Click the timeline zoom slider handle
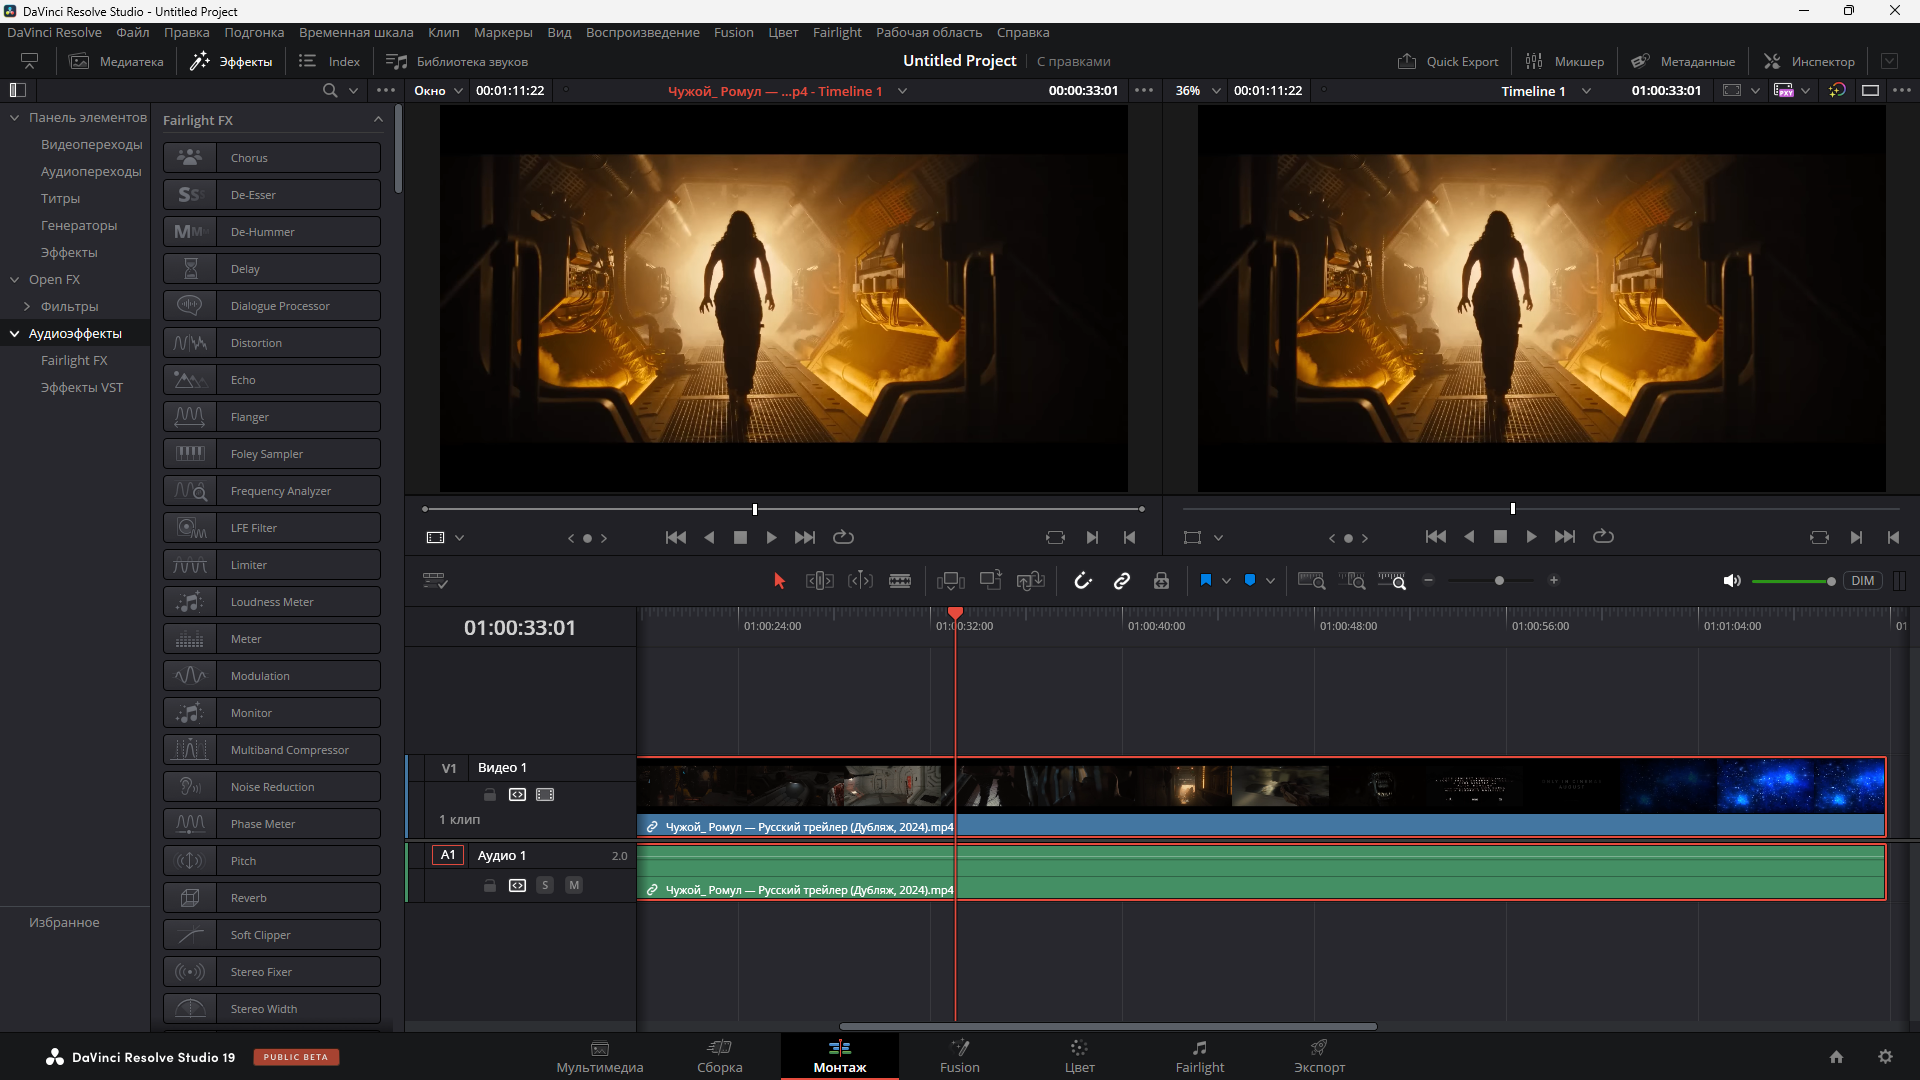The image size is (1920, 1080). [1499, 581]
